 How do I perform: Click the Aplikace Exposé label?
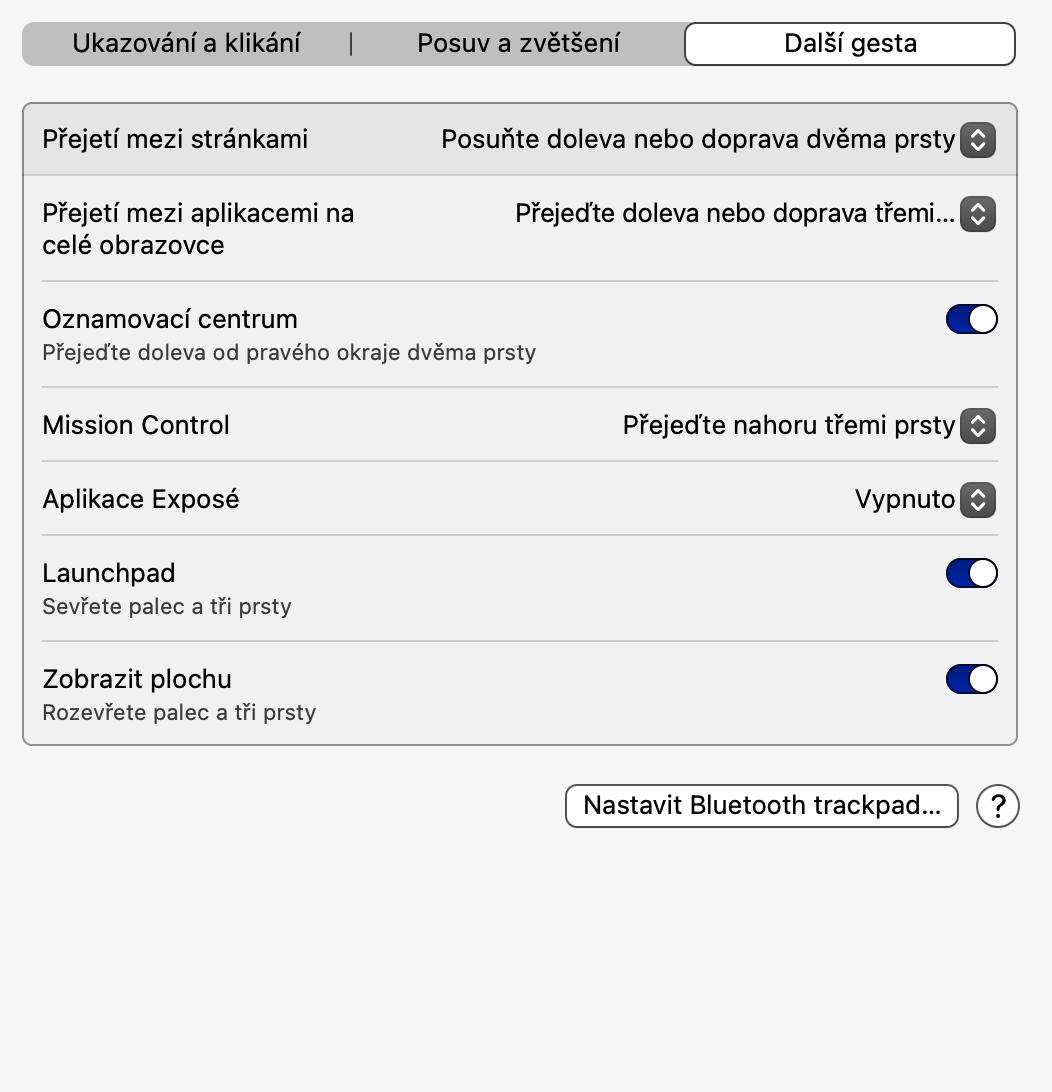click(x=141, y=500)
